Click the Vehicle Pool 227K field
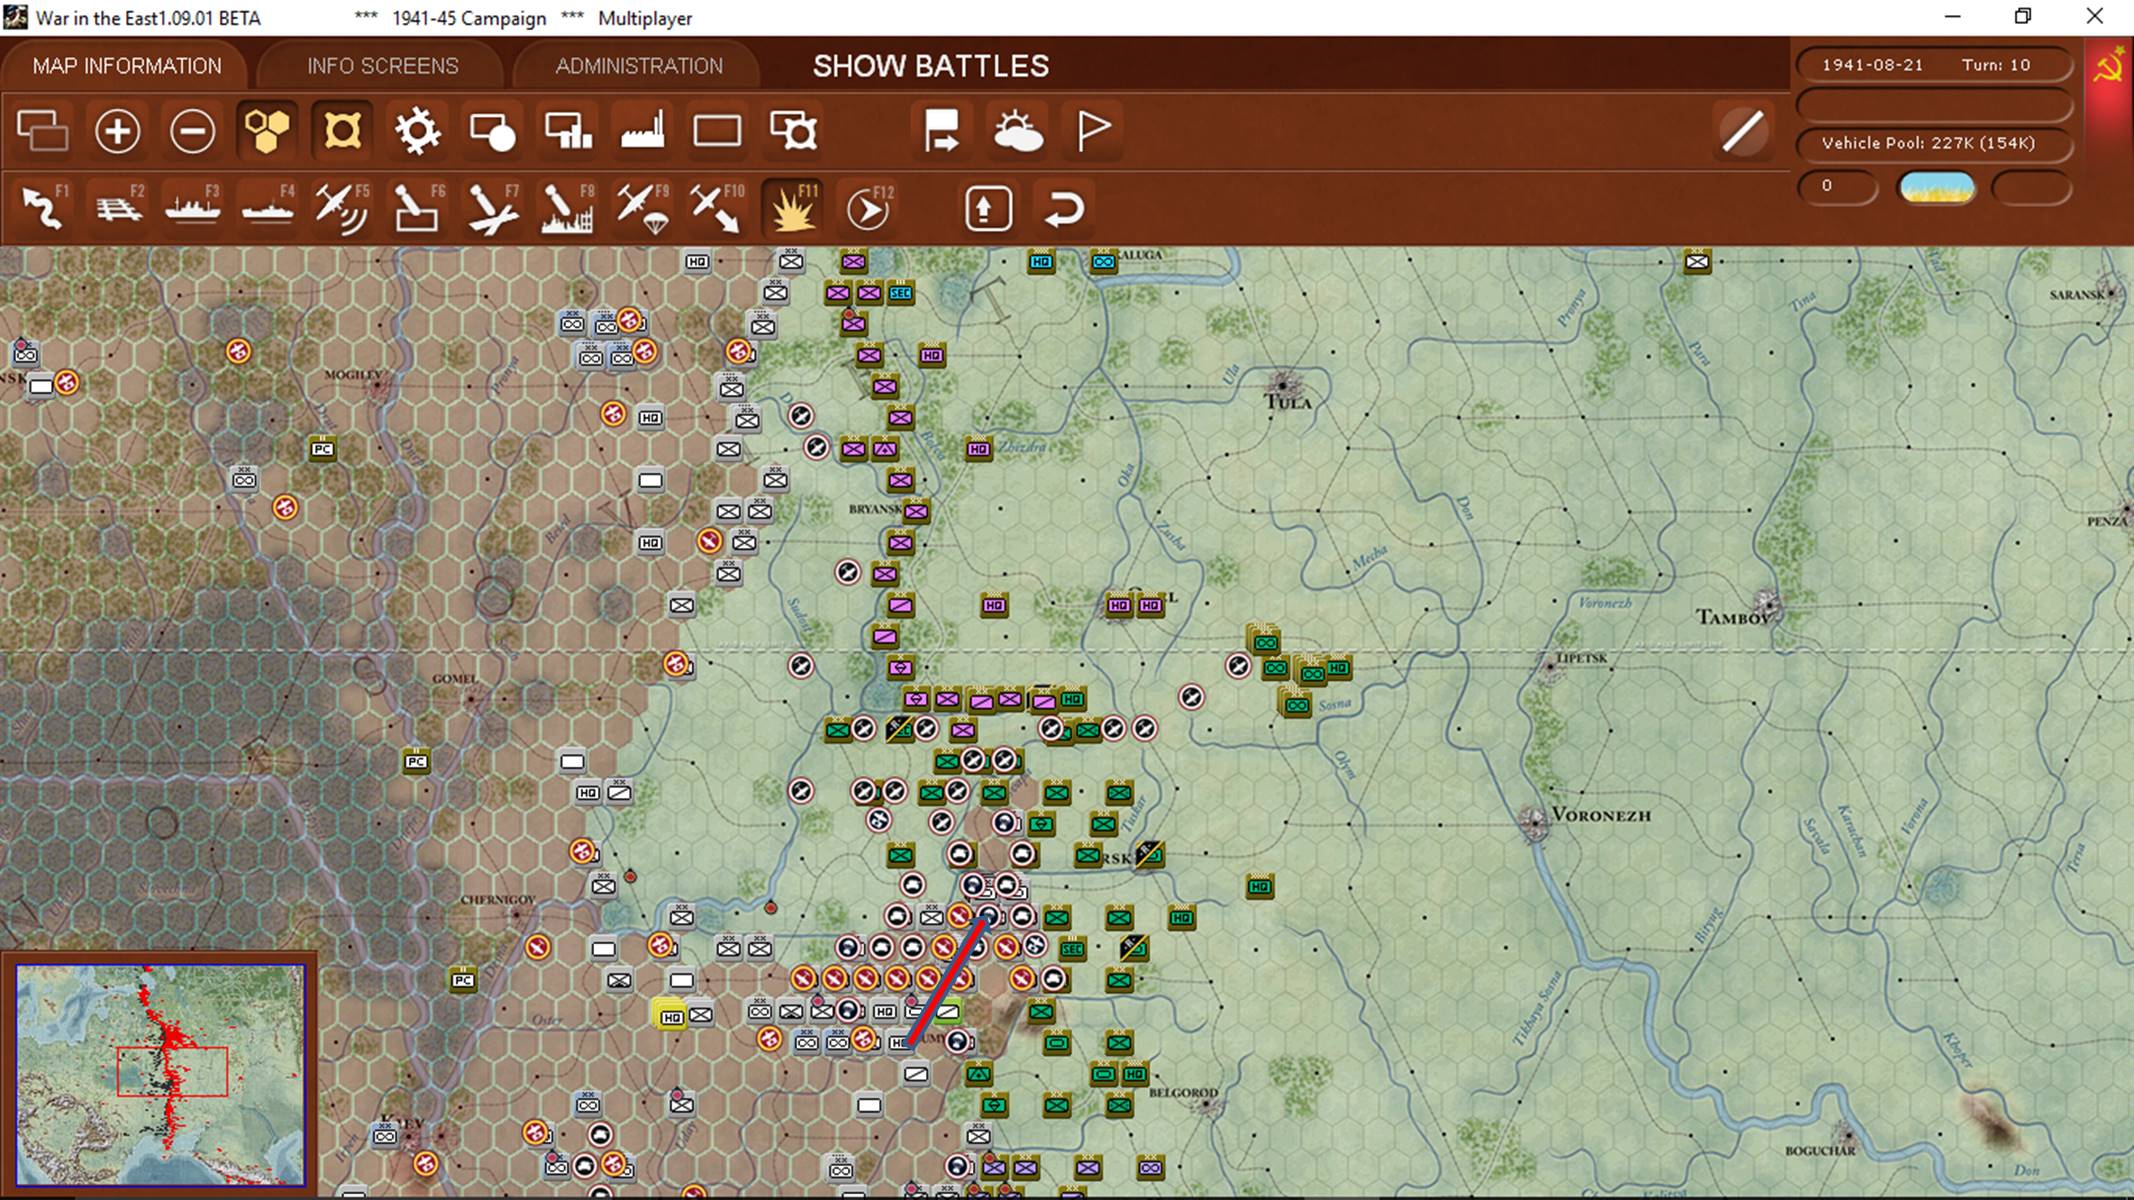The width and height of the screenshot is (2134, 1200). tap(1934, 143)
